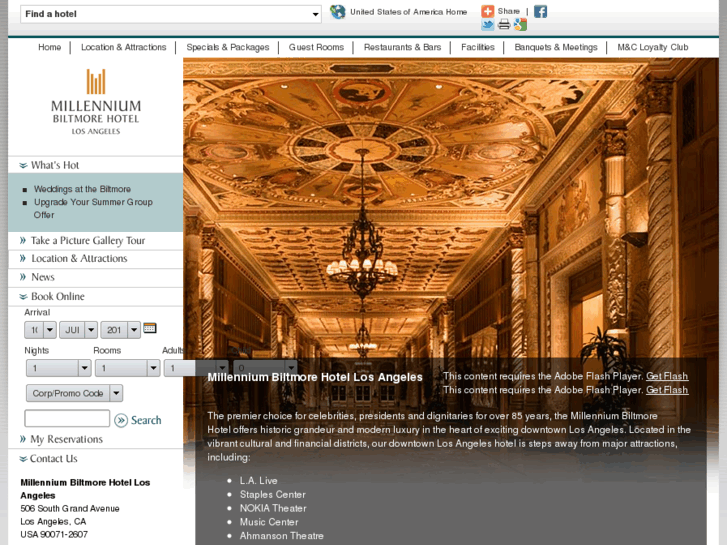The width and height of the screenshot is (727, 545).
Task: Open the Find a hotel dropdown
Action: 171,14
